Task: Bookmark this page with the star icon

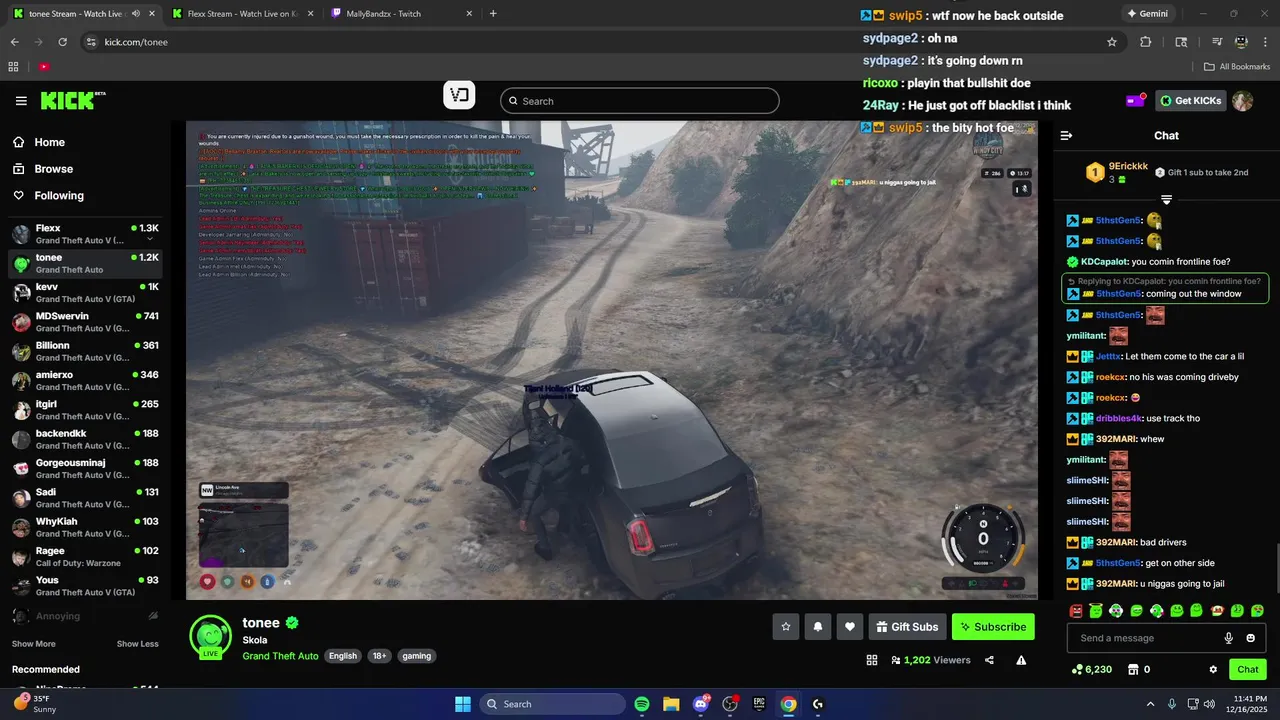Action: [x=1112, y=42]
